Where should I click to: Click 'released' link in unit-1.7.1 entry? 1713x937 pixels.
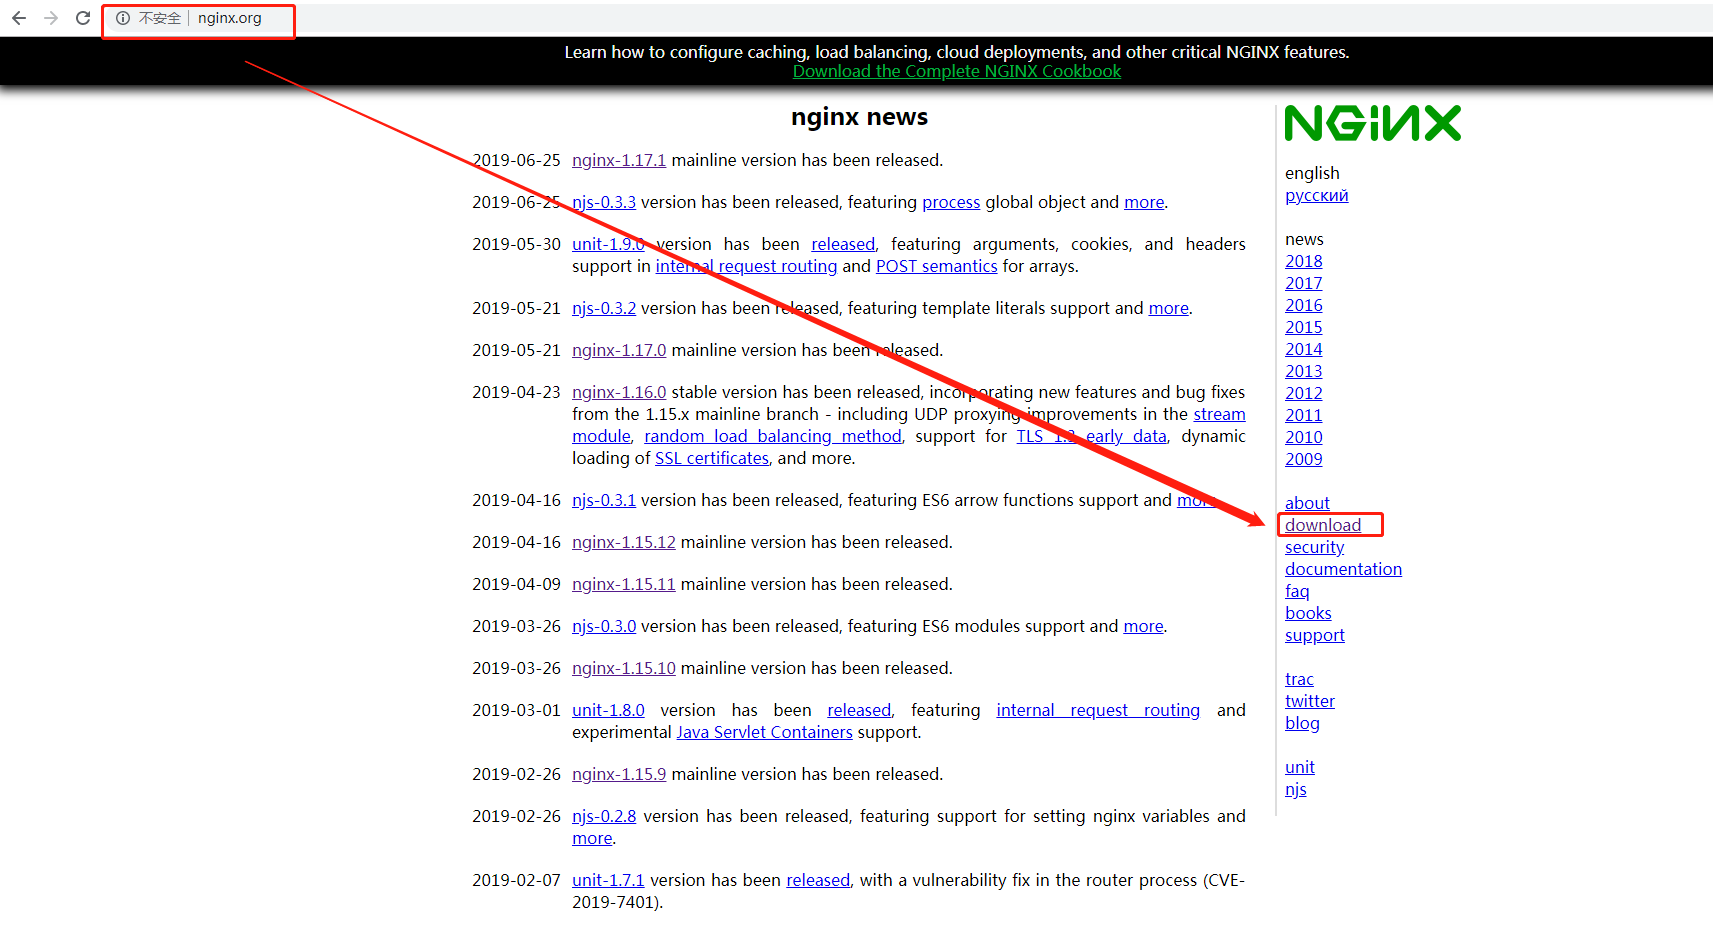click(818, 880)
